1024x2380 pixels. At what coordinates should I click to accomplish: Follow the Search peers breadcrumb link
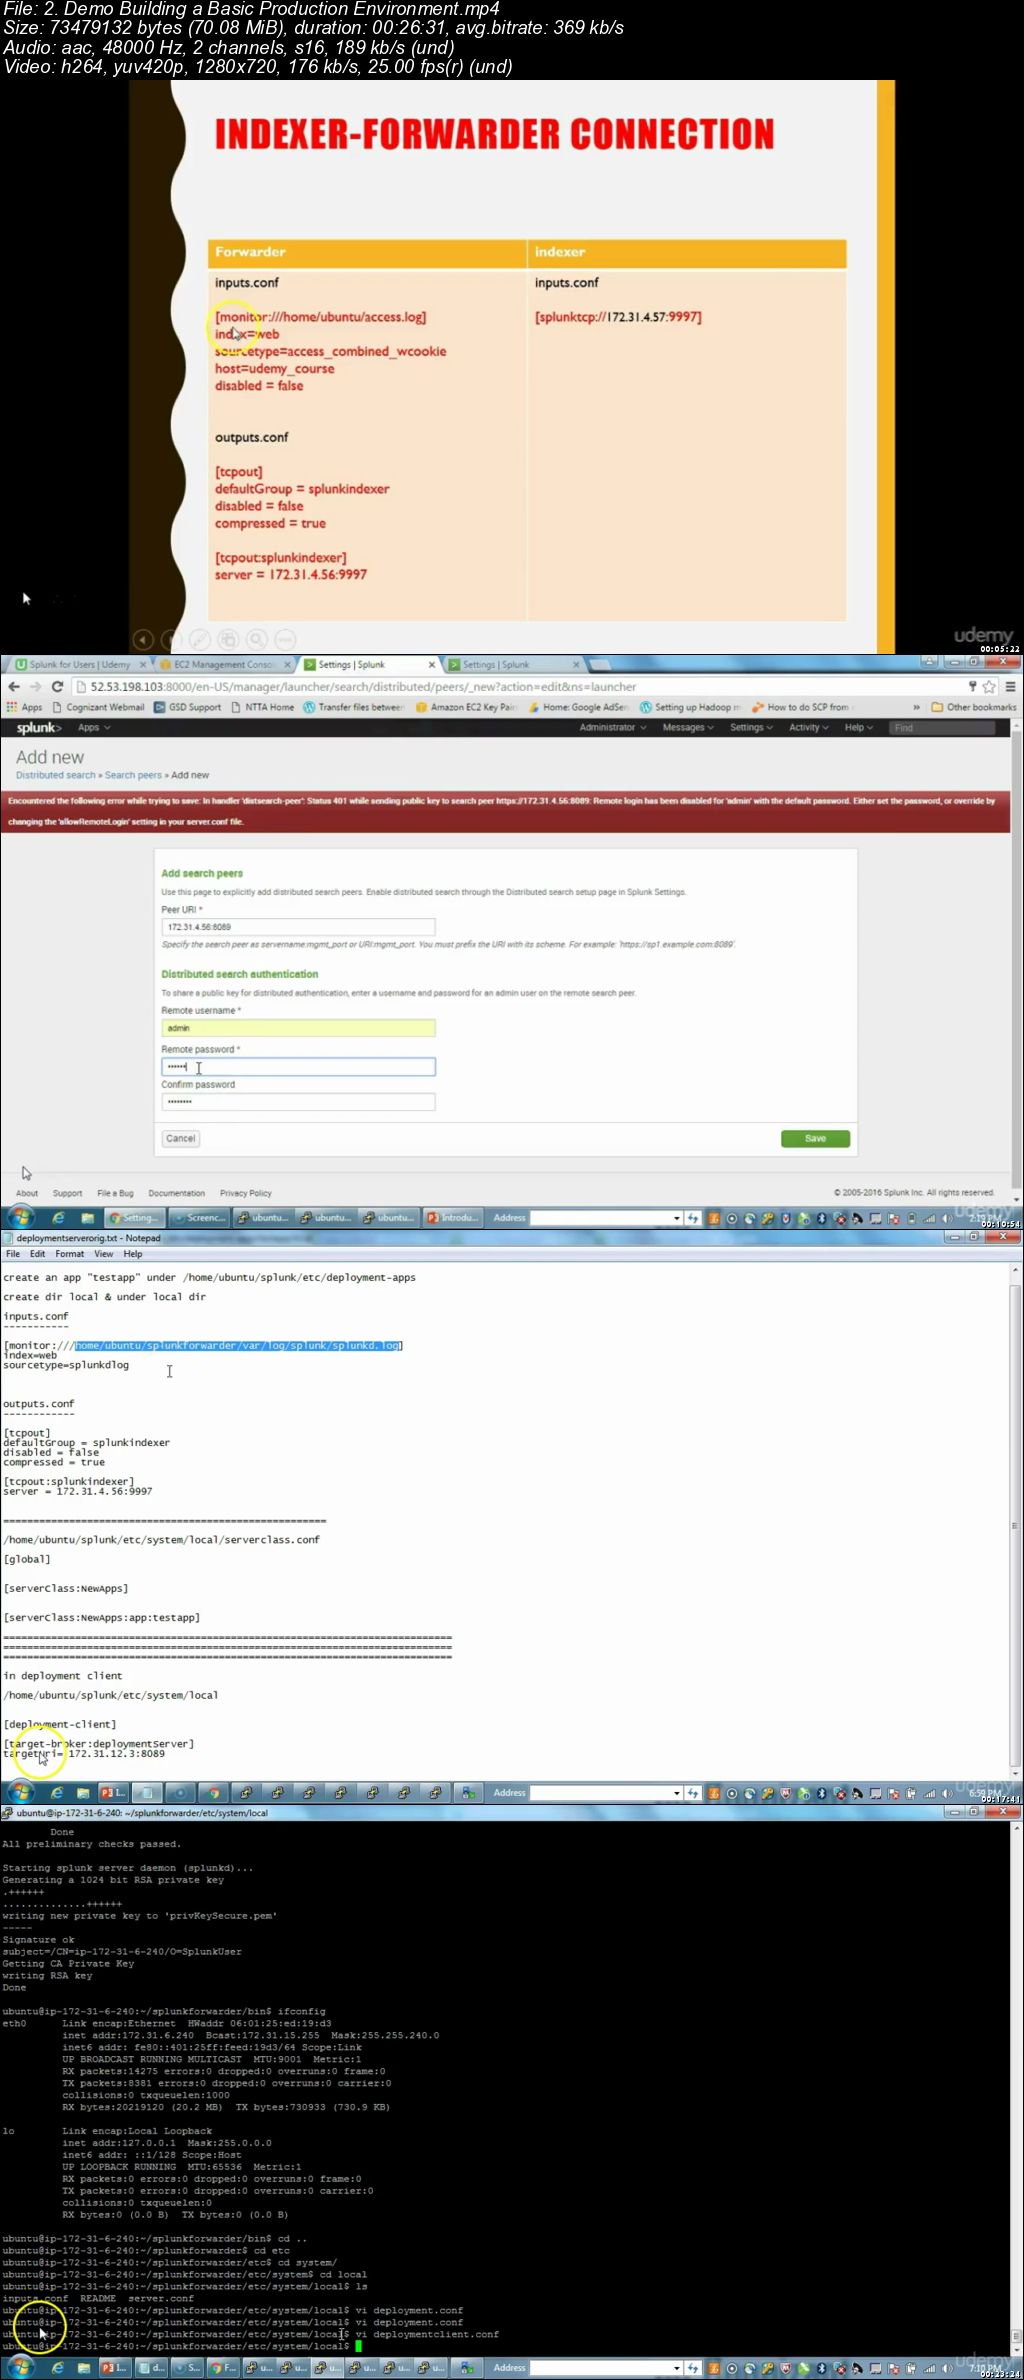pos(133,775)
